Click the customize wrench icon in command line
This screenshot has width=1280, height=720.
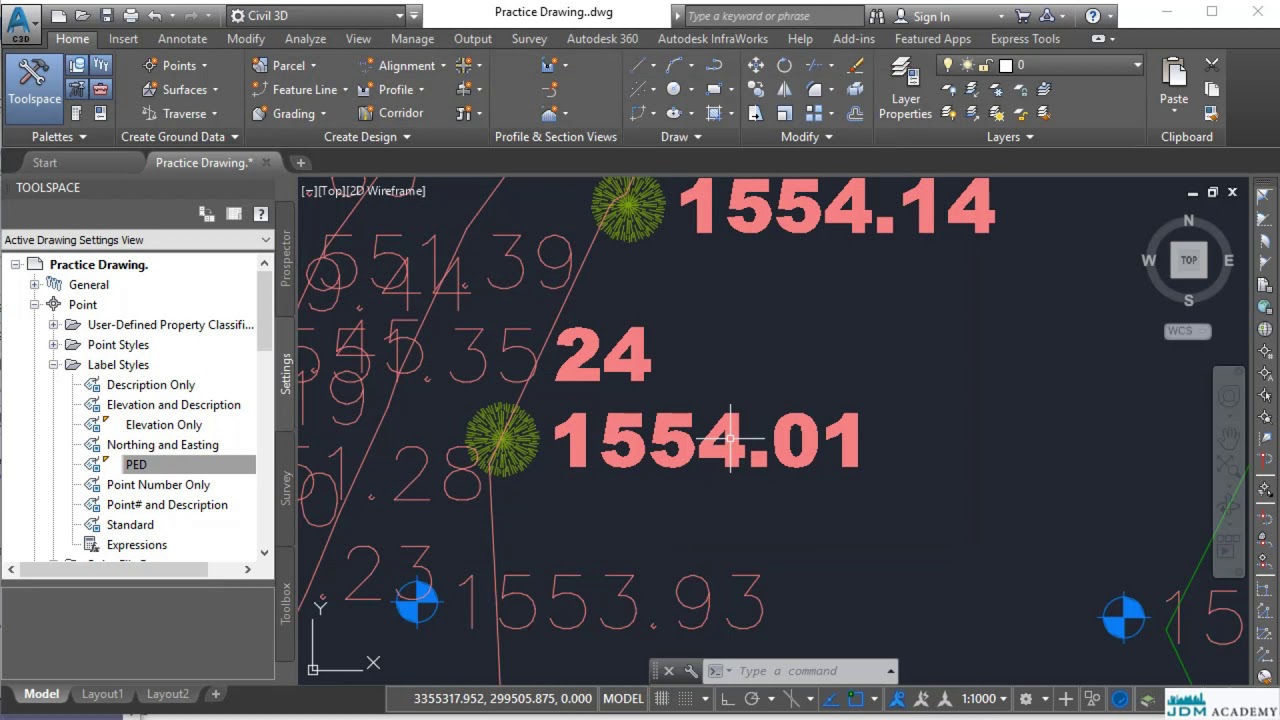tap(691, 671)
